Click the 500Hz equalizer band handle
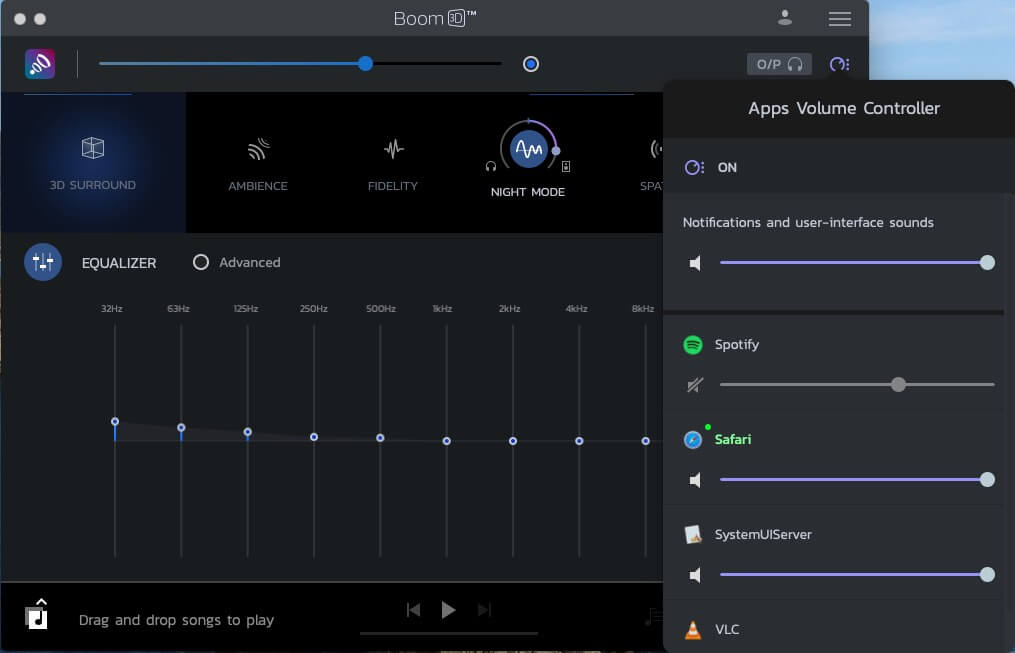Screen dimensions: 1015x653 tap(380, 438)
